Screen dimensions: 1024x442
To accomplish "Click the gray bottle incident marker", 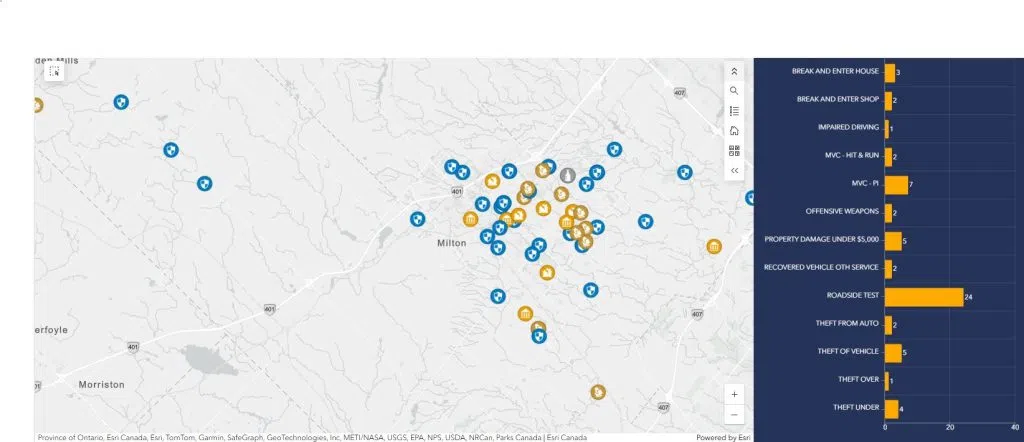I will tap(567, 176).
